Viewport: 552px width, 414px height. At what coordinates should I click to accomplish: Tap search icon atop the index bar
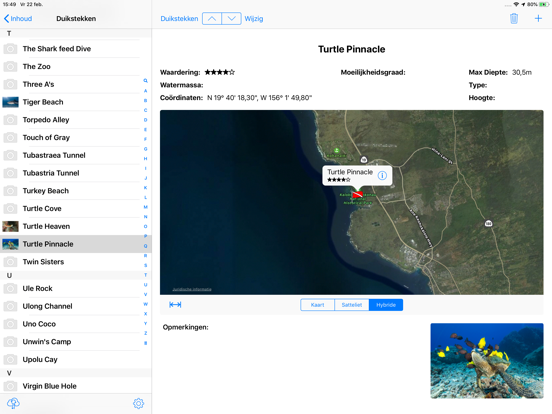tap(145, 81)
